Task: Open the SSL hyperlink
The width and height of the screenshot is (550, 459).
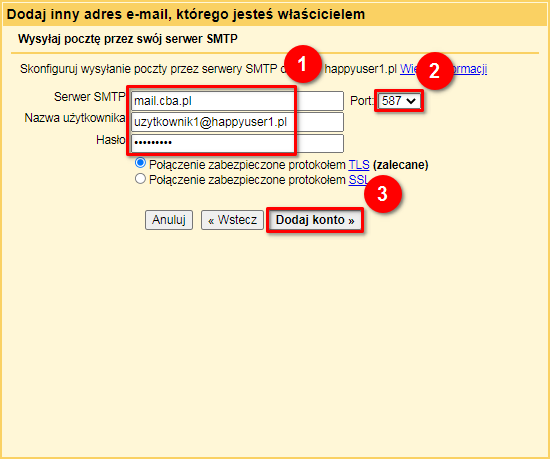Action: tap(357, 180)
